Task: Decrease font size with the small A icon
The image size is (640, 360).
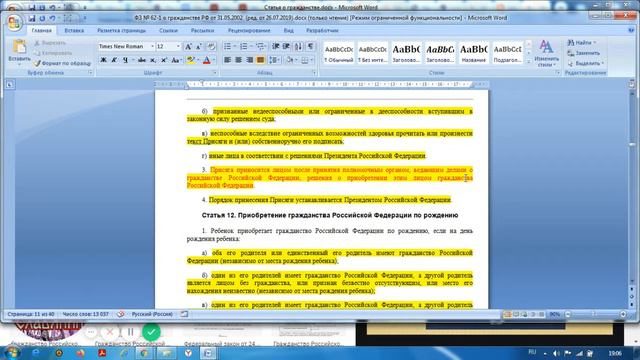Action: pyautogui.click(x=199, y=47)
